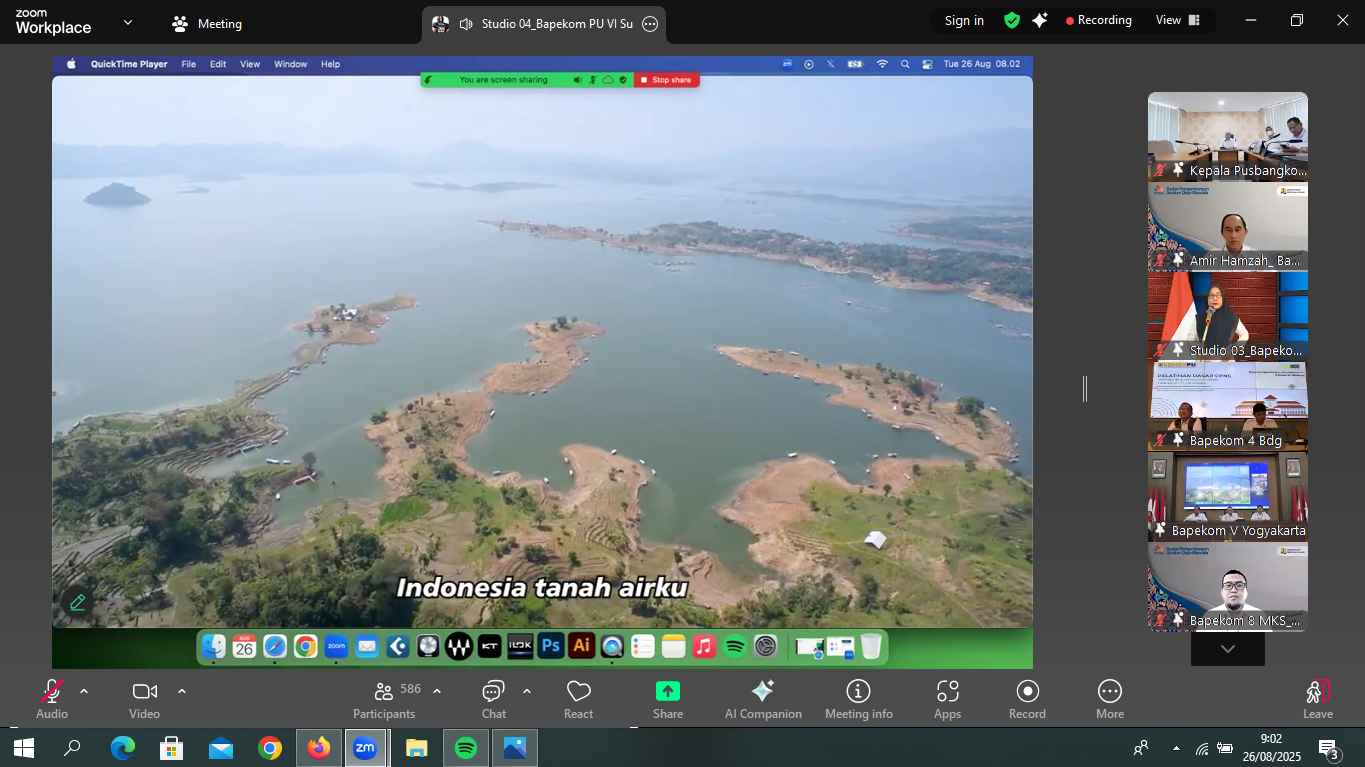Click the gallery panel resize handle

click(x=1085, y=389)
